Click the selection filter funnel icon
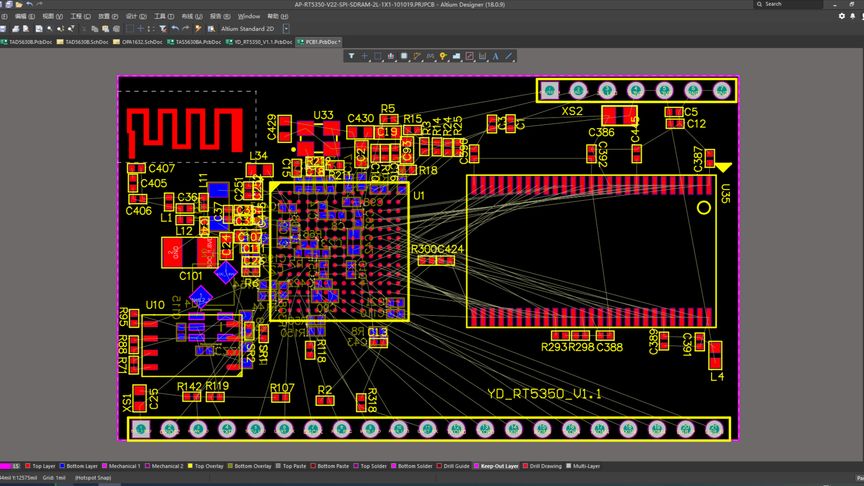Image resolution: width=864 pixels, height=486 pixels. click(x=351, y=56)
